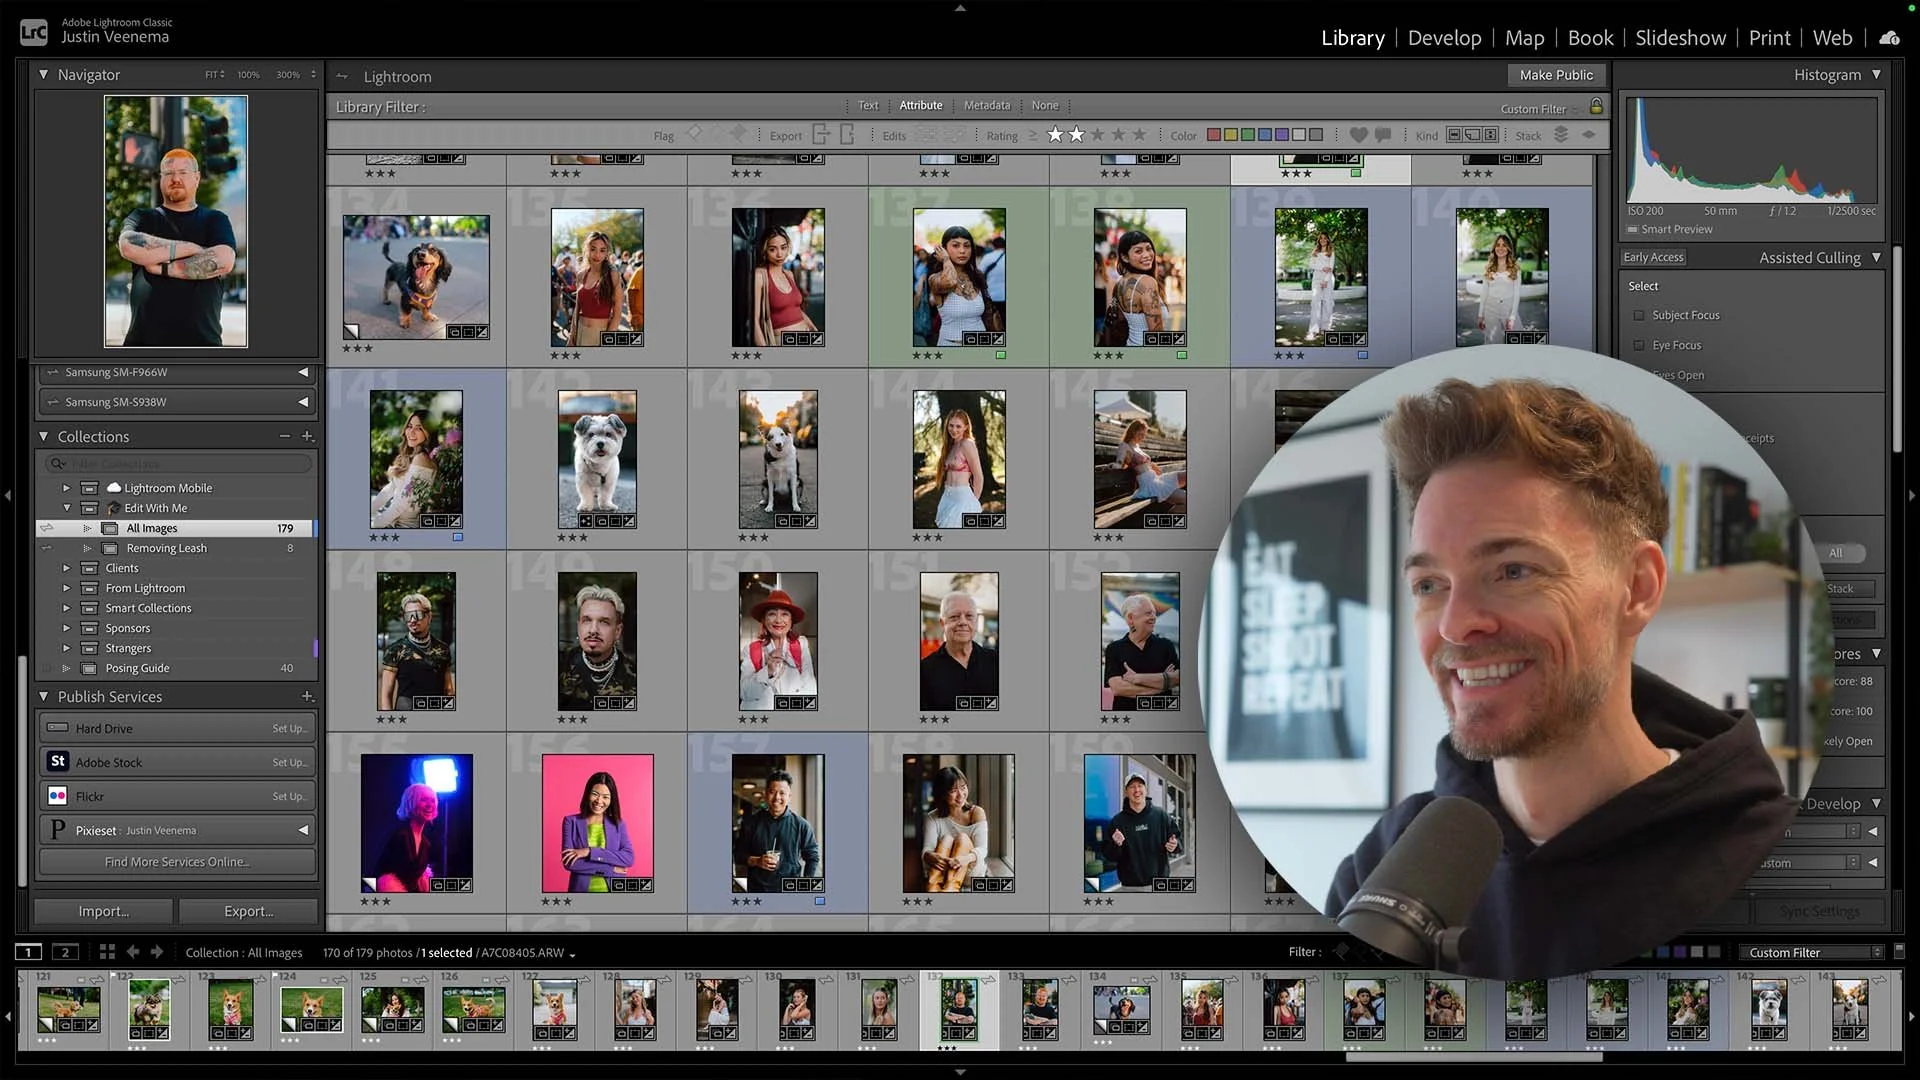Toggle two-star rating filter in the Library Filter
Viewport: 1920px width, 1080px height.
coord(1075,134)
